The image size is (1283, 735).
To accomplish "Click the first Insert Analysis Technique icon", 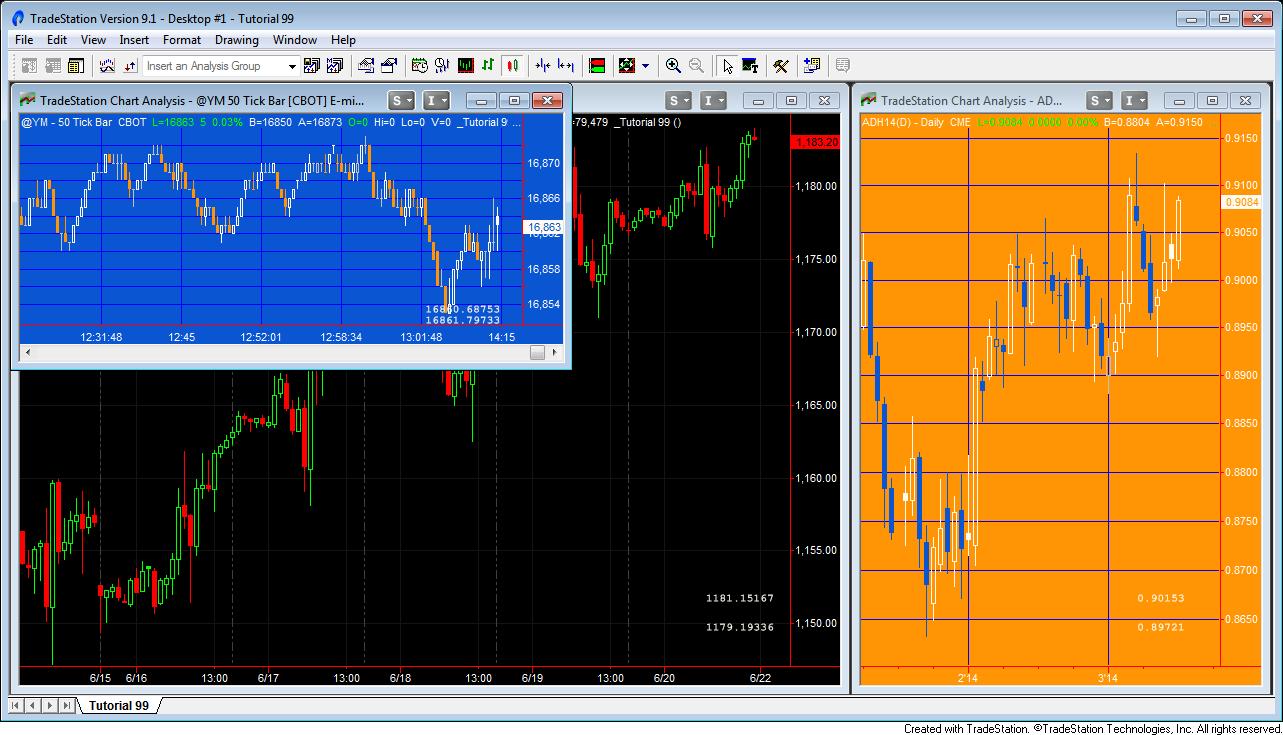I will point(312,66).
